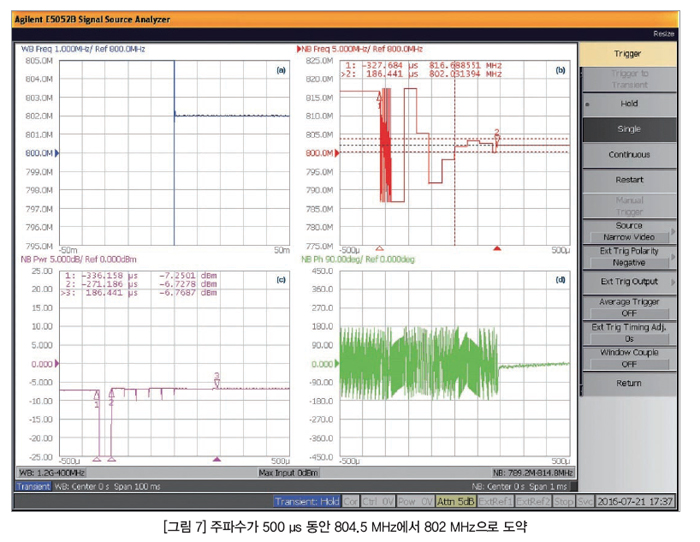Click the NB Freq 800.0M reference level arrow

pos(337,154)
